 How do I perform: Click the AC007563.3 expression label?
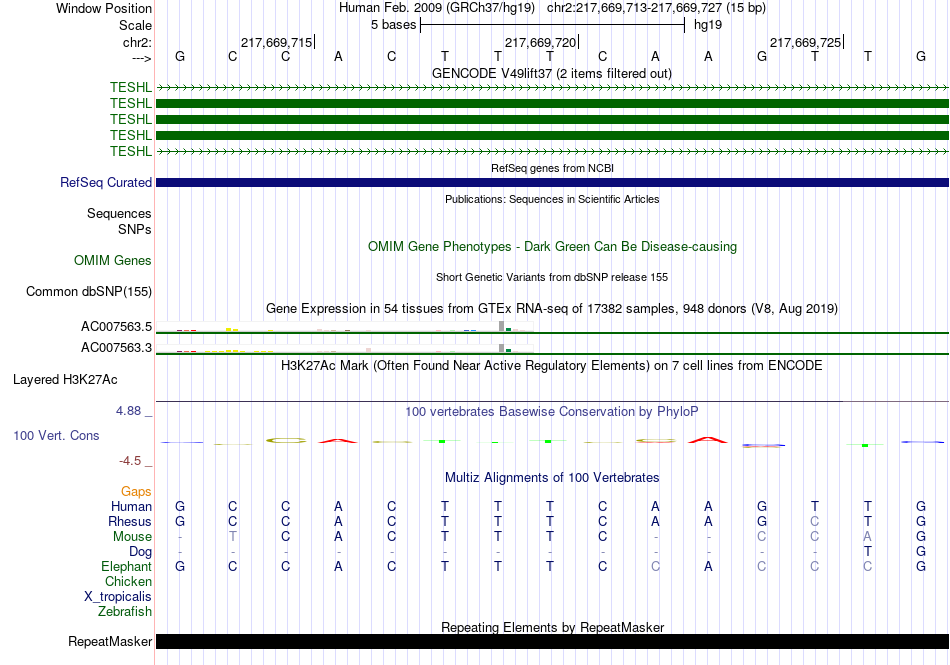coord(116,348)
